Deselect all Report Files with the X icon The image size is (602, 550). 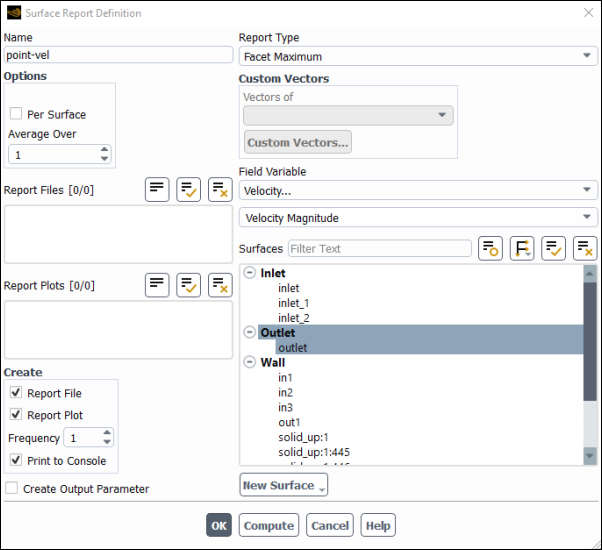(220, 189)
